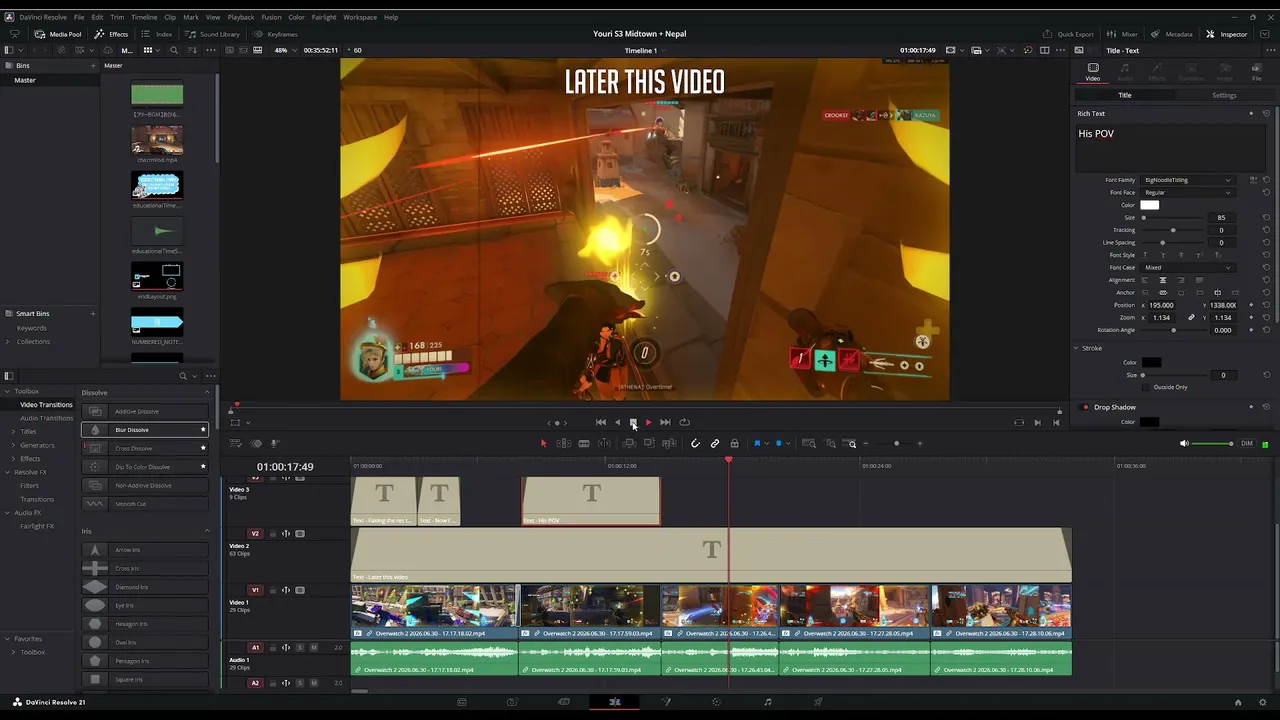Adjust the monitor volume slider

pos(1213,443)
